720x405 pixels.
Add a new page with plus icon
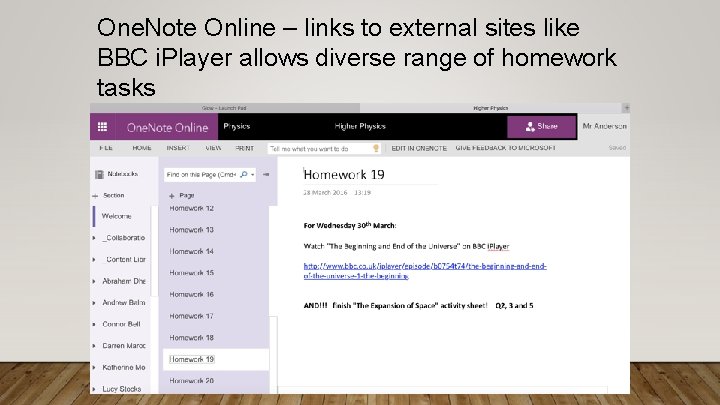click(x=172, y=196)
